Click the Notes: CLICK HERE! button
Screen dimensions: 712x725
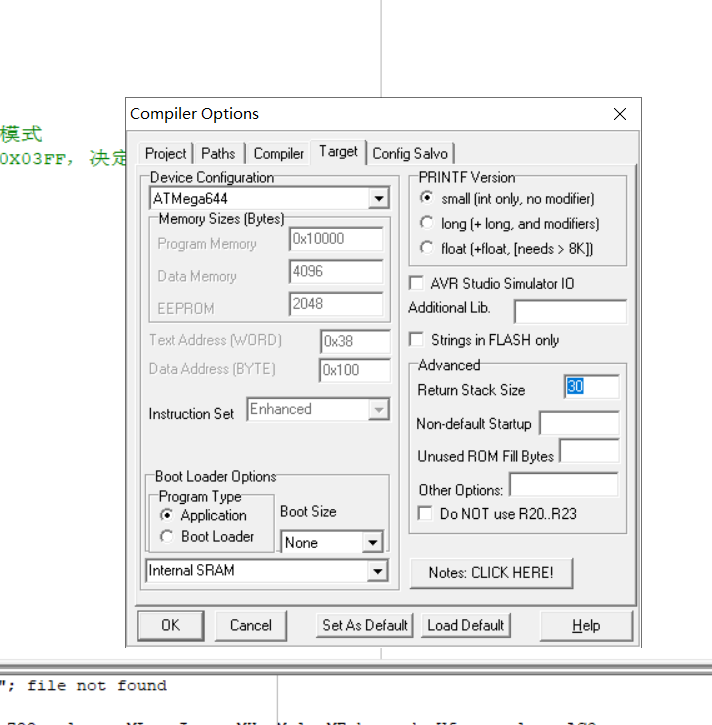[x=491, y=573]
